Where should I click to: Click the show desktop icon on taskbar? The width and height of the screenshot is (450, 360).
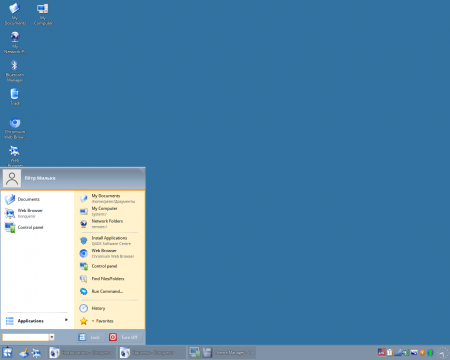tap(24, 353)
